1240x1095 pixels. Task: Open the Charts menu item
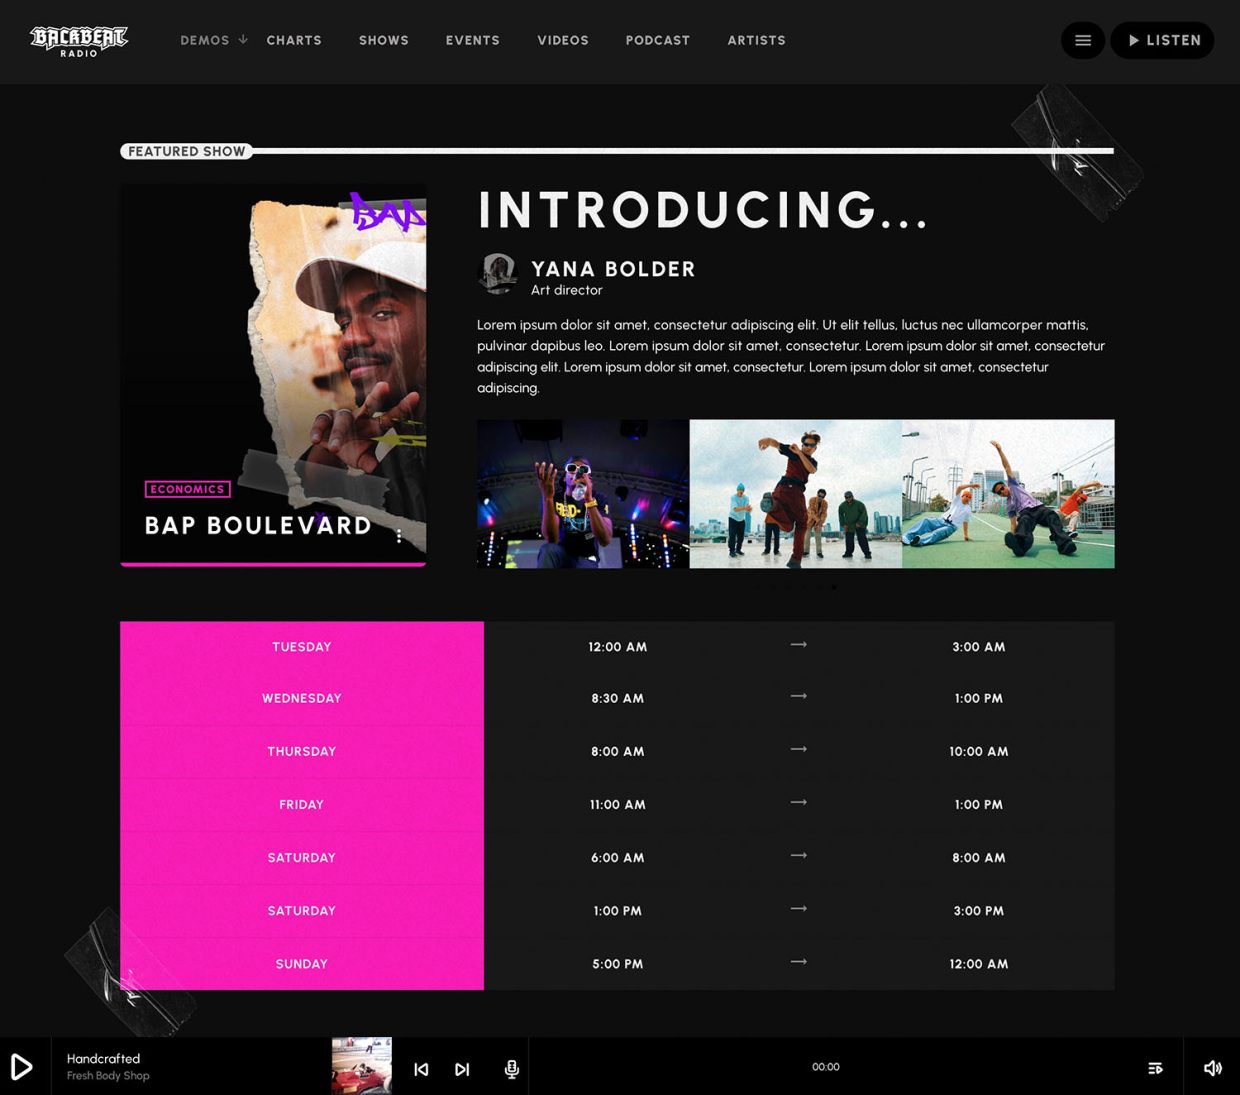pos(294,40)
